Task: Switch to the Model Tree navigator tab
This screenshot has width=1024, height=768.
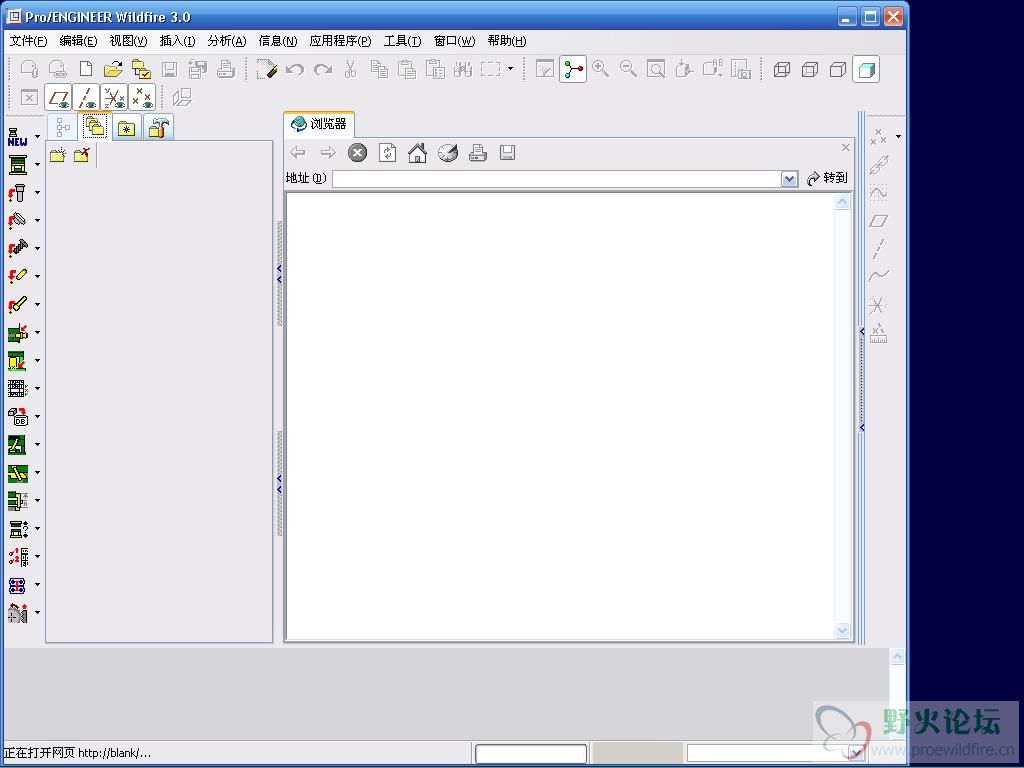Action: [63, 127]
